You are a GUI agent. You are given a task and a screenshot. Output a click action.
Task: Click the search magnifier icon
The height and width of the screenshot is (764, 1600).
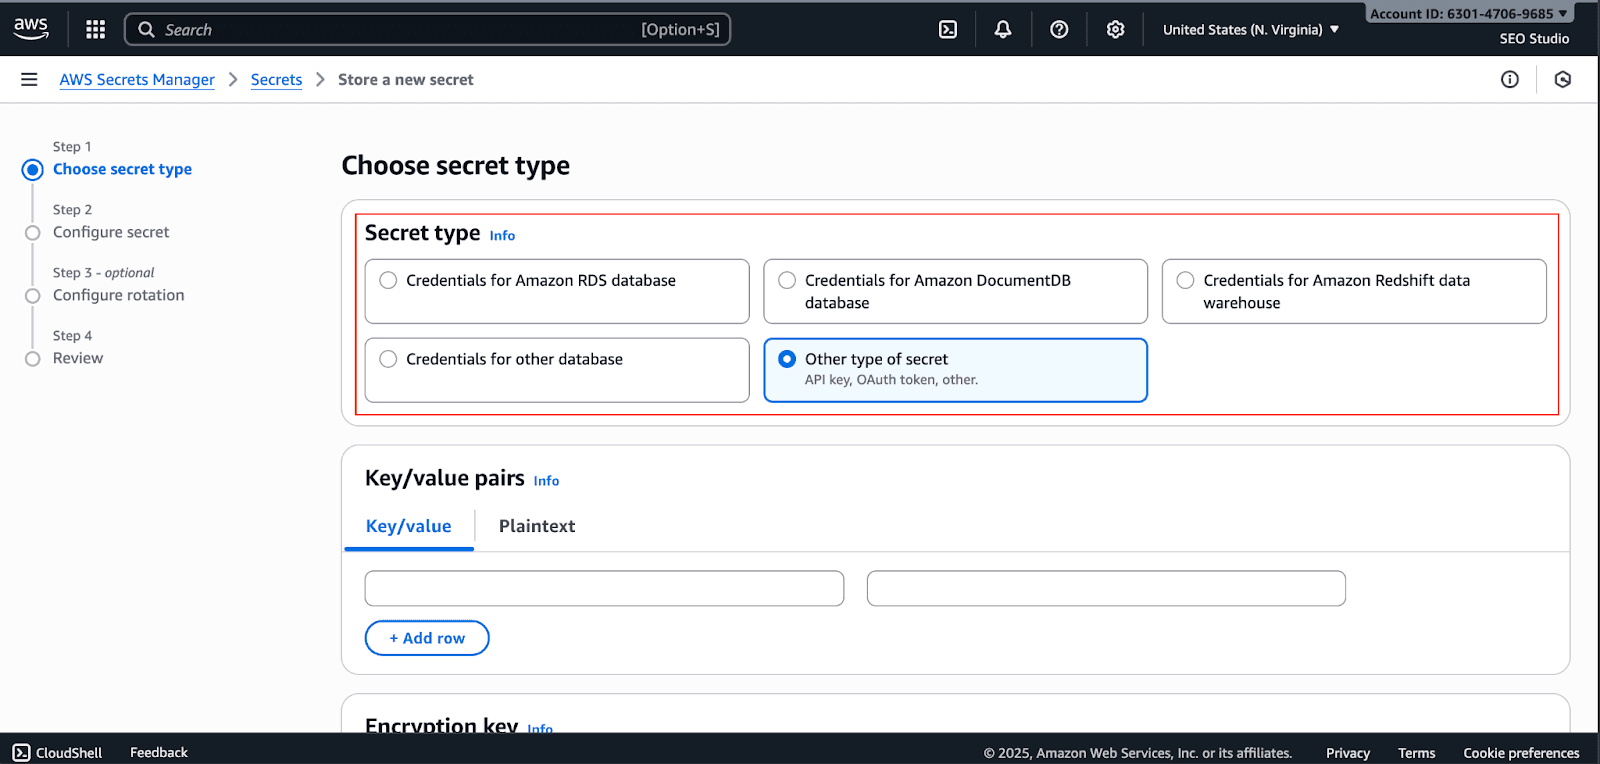pos(146,29)
